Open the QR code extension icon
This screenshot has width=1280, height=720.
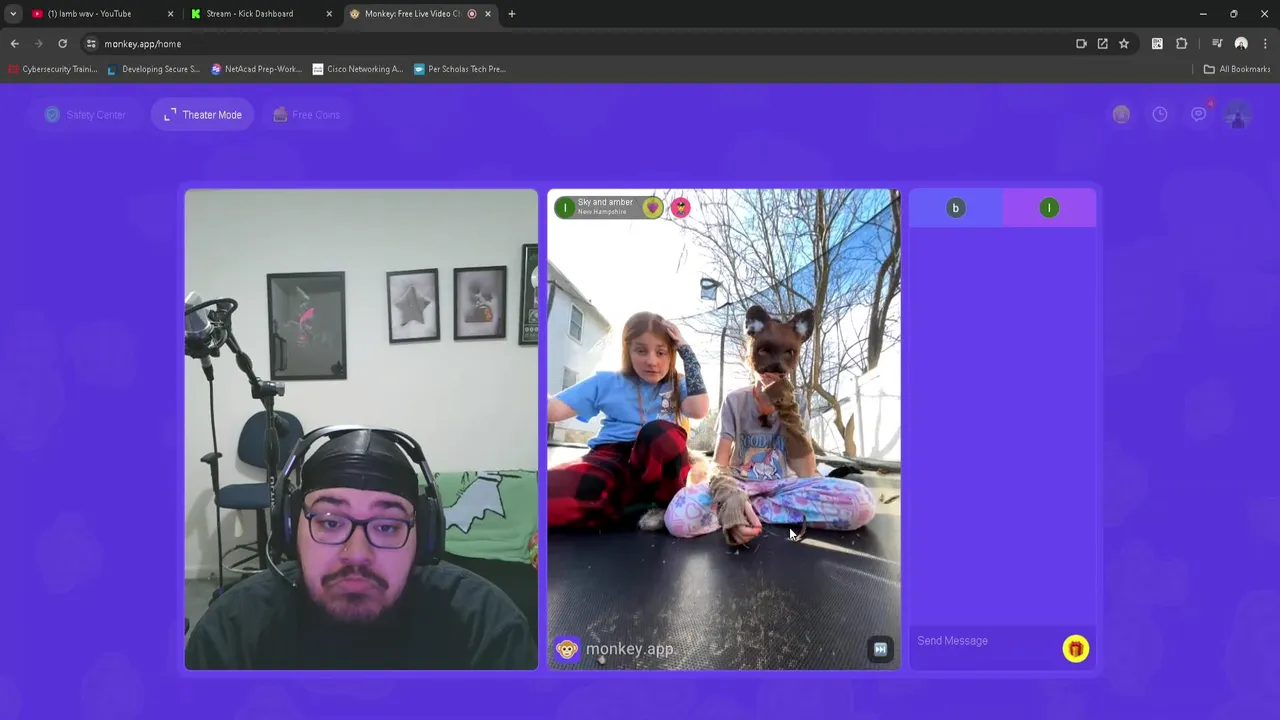click(1157, 44)
